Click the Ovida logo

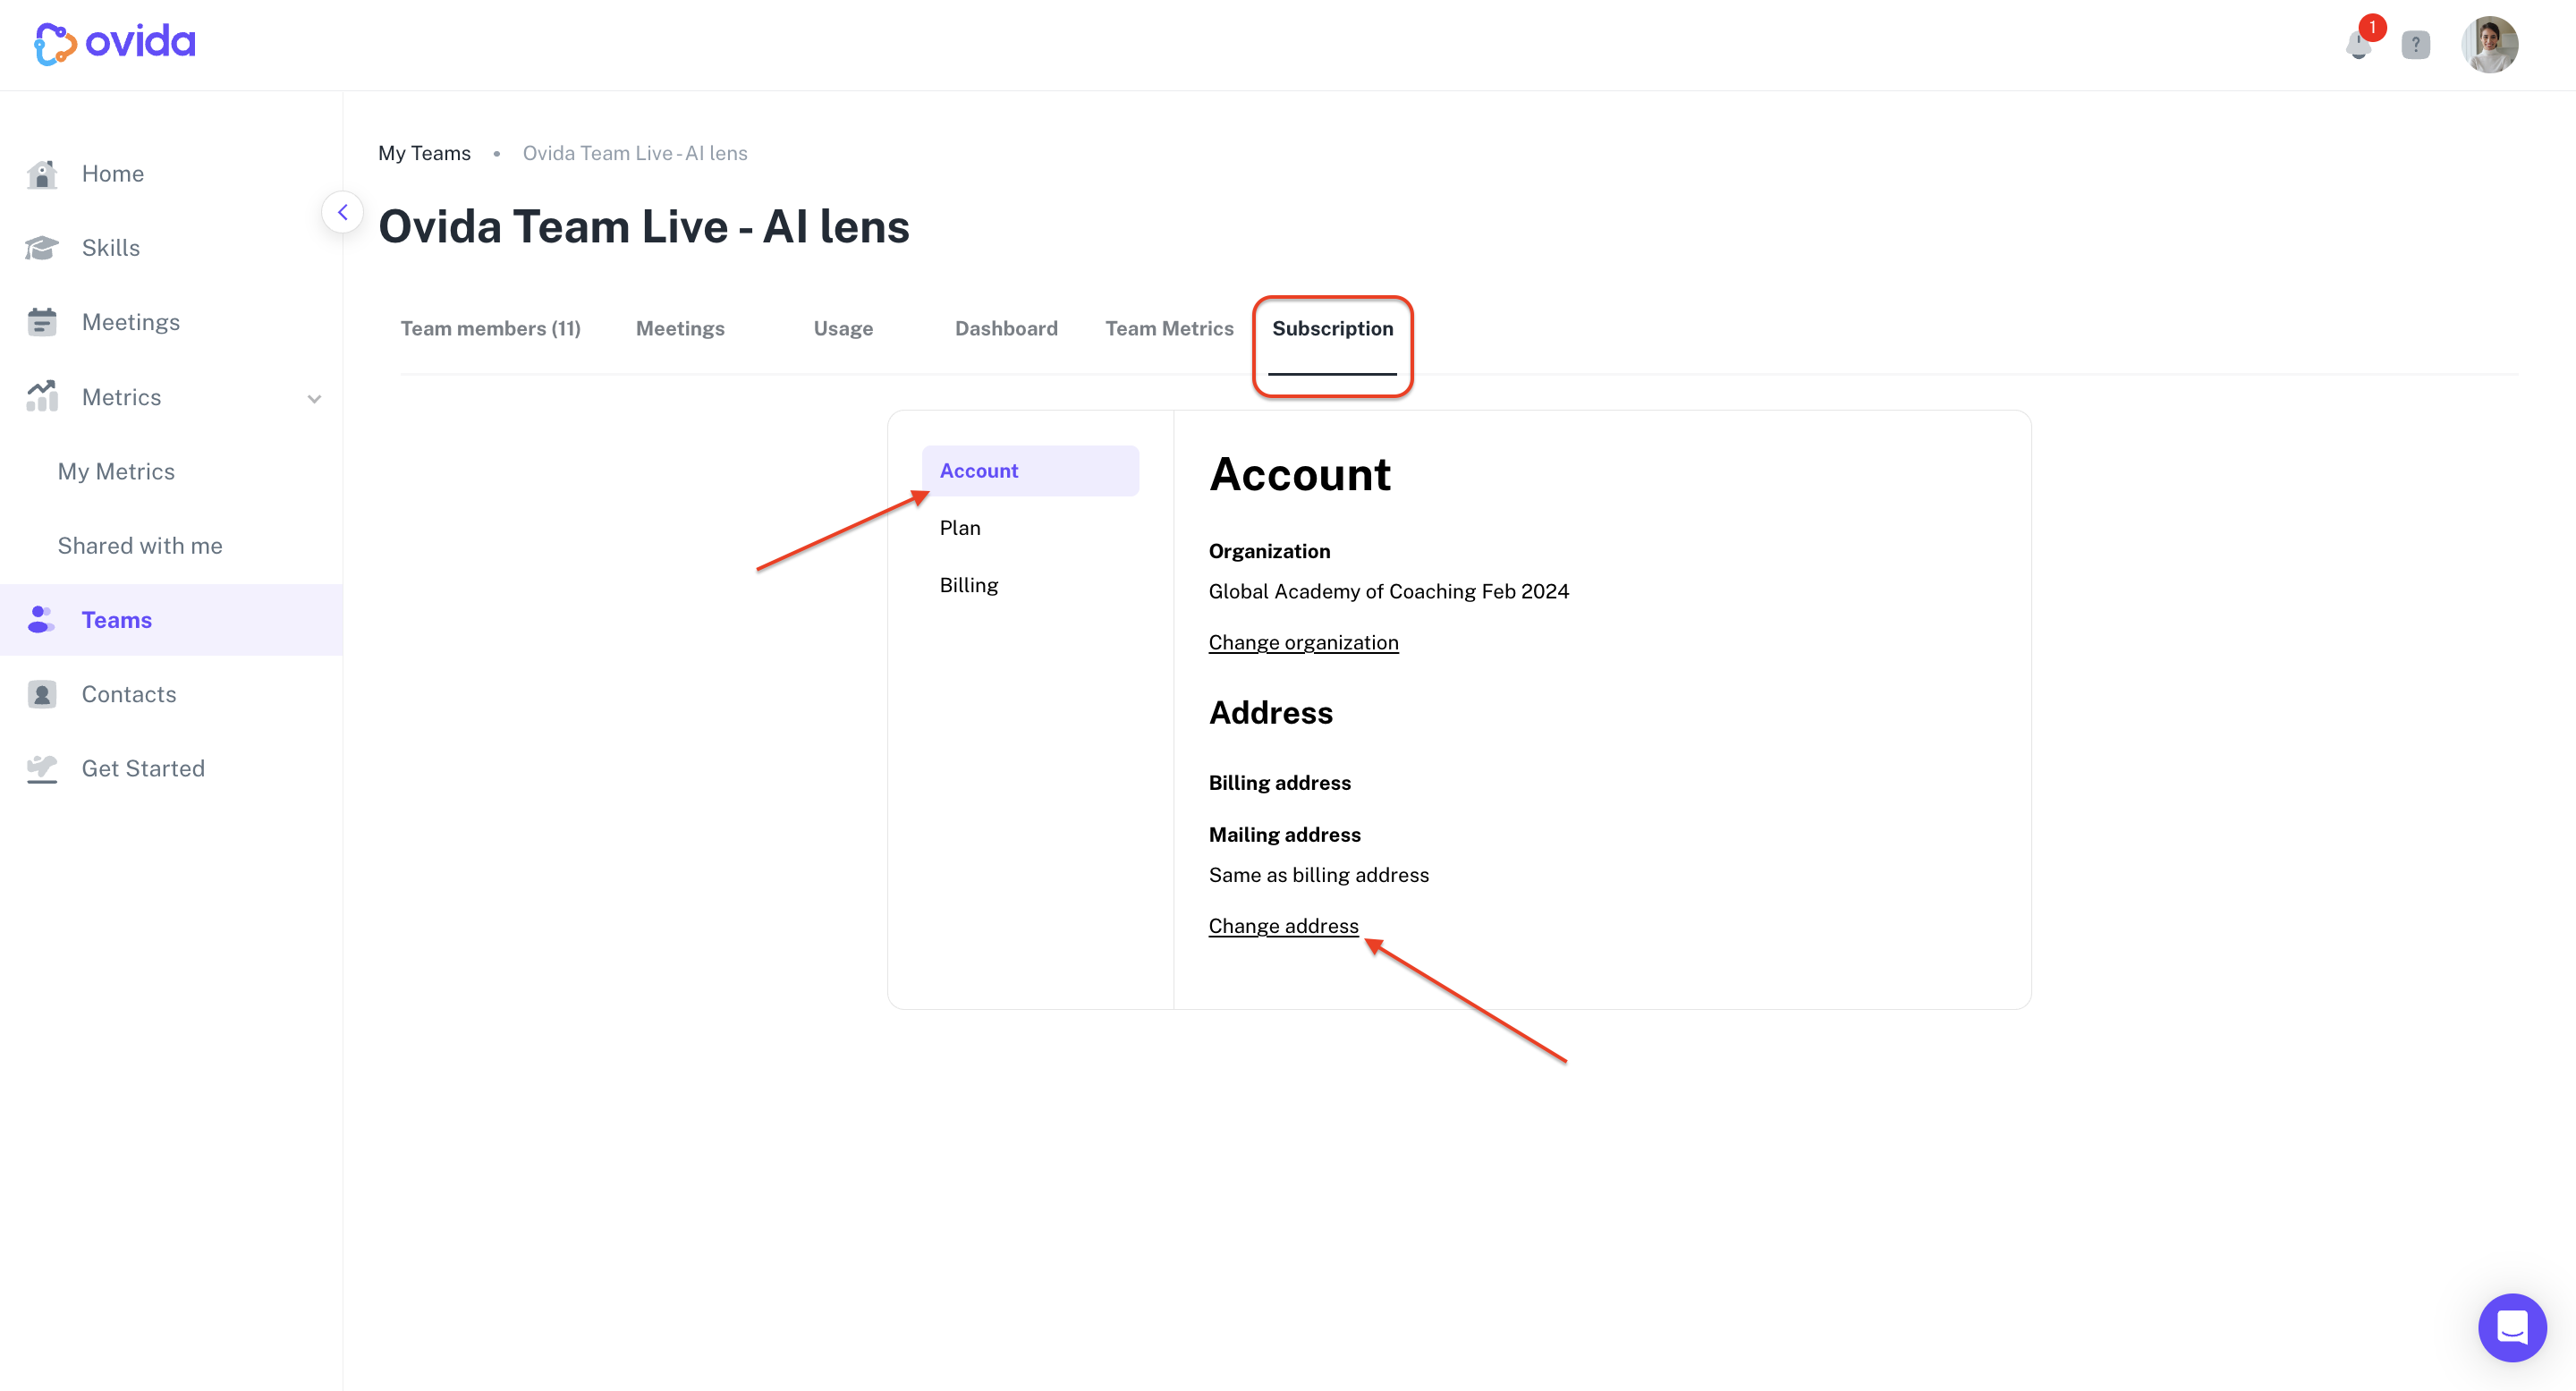[115, 43]
